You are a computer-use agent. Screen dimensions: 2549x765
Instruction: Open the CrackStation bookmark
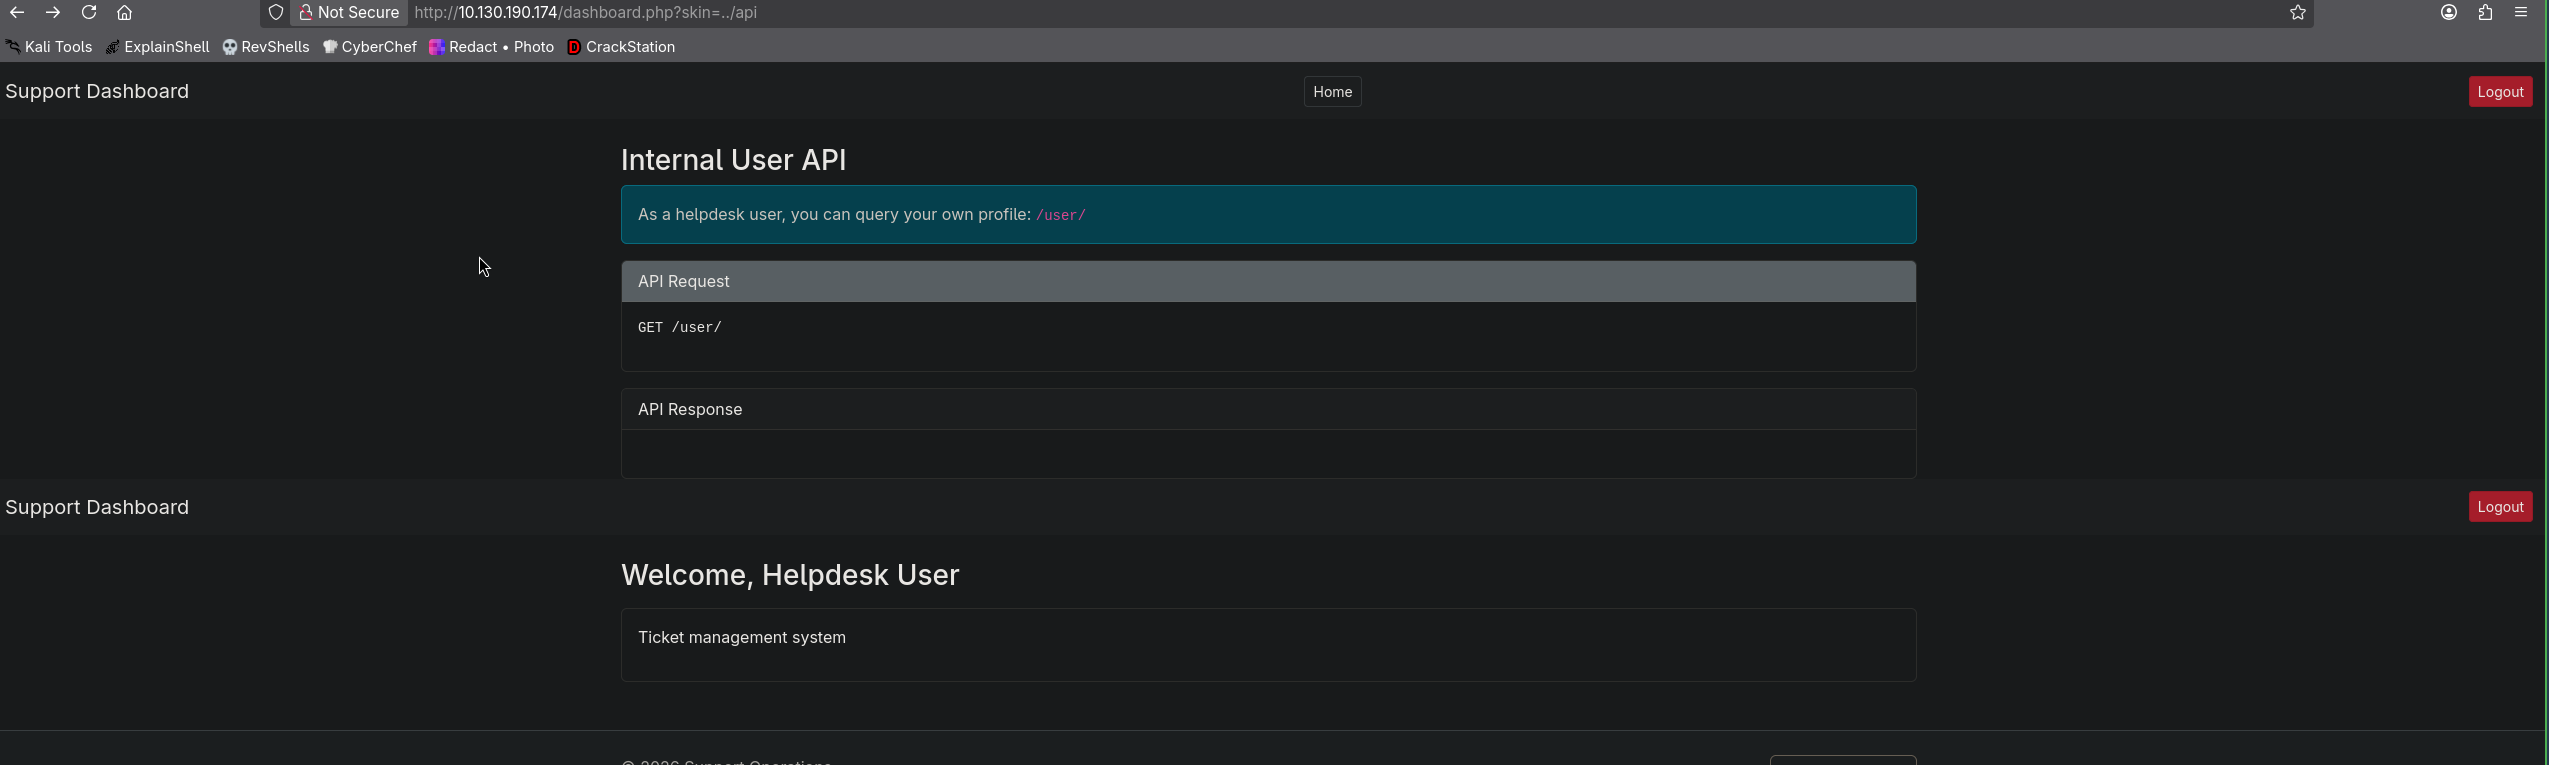[621, 47]
